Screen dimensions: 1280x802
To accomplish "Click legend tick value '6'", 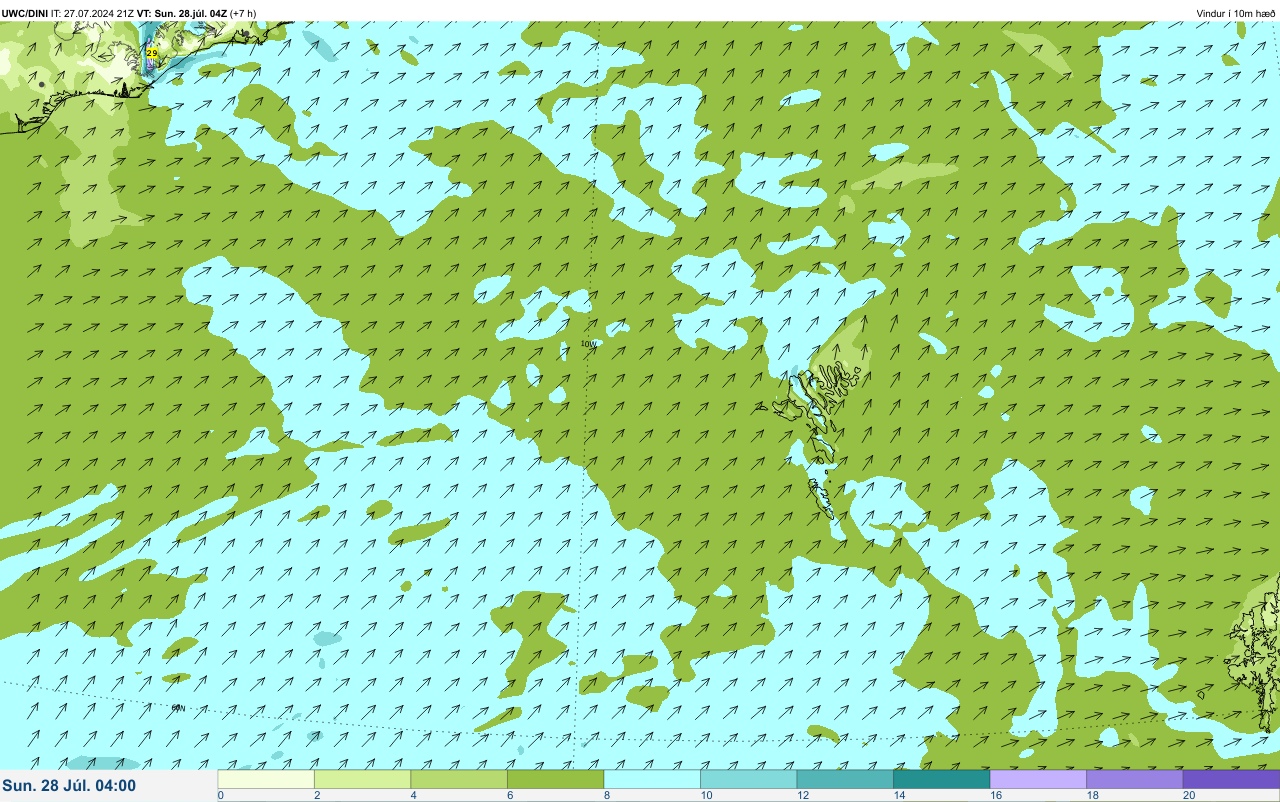I will click(x=509, y=795).
